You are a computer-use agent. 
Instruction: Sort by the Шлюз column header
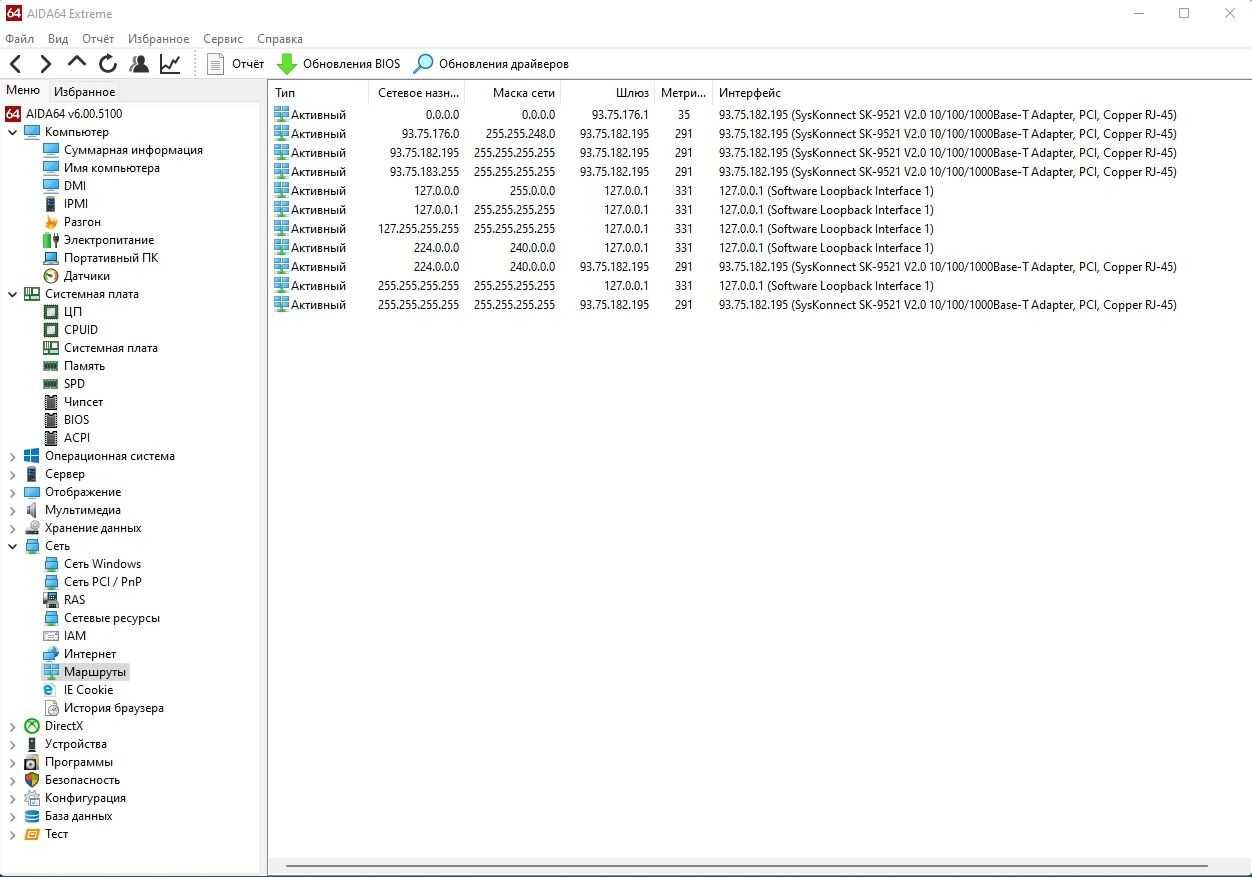607,93
